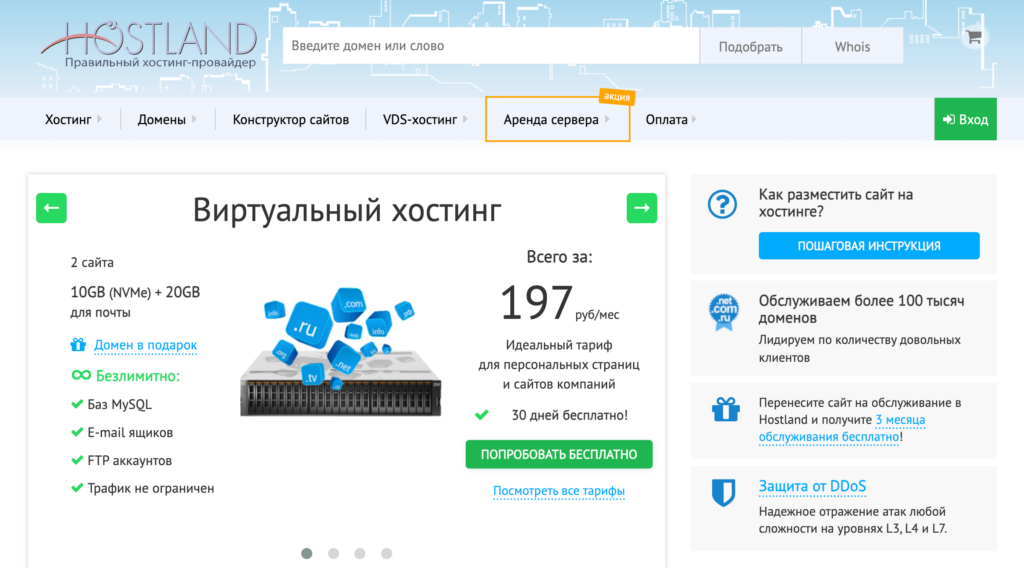Click Как разместить сайт на хостинге heading
Image resolution: width=1024 pixels, height=568 pixels.
pos(836,203)
